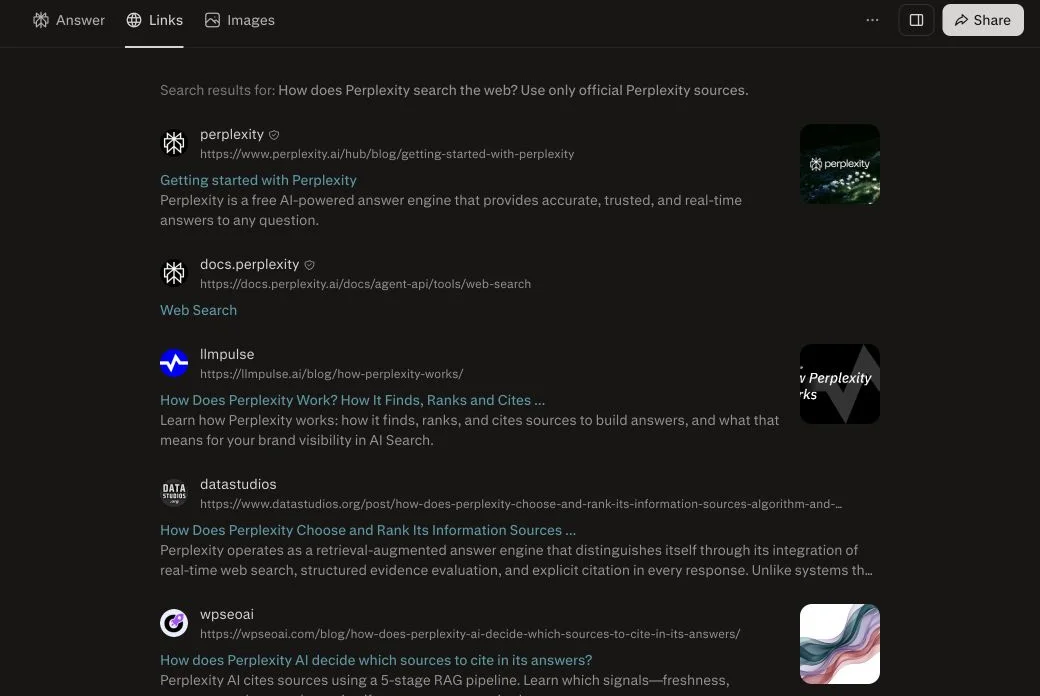Click the search query text in results header
Image resolution: width=1040 pixels, height=696 pixels.
coord(513,90)
